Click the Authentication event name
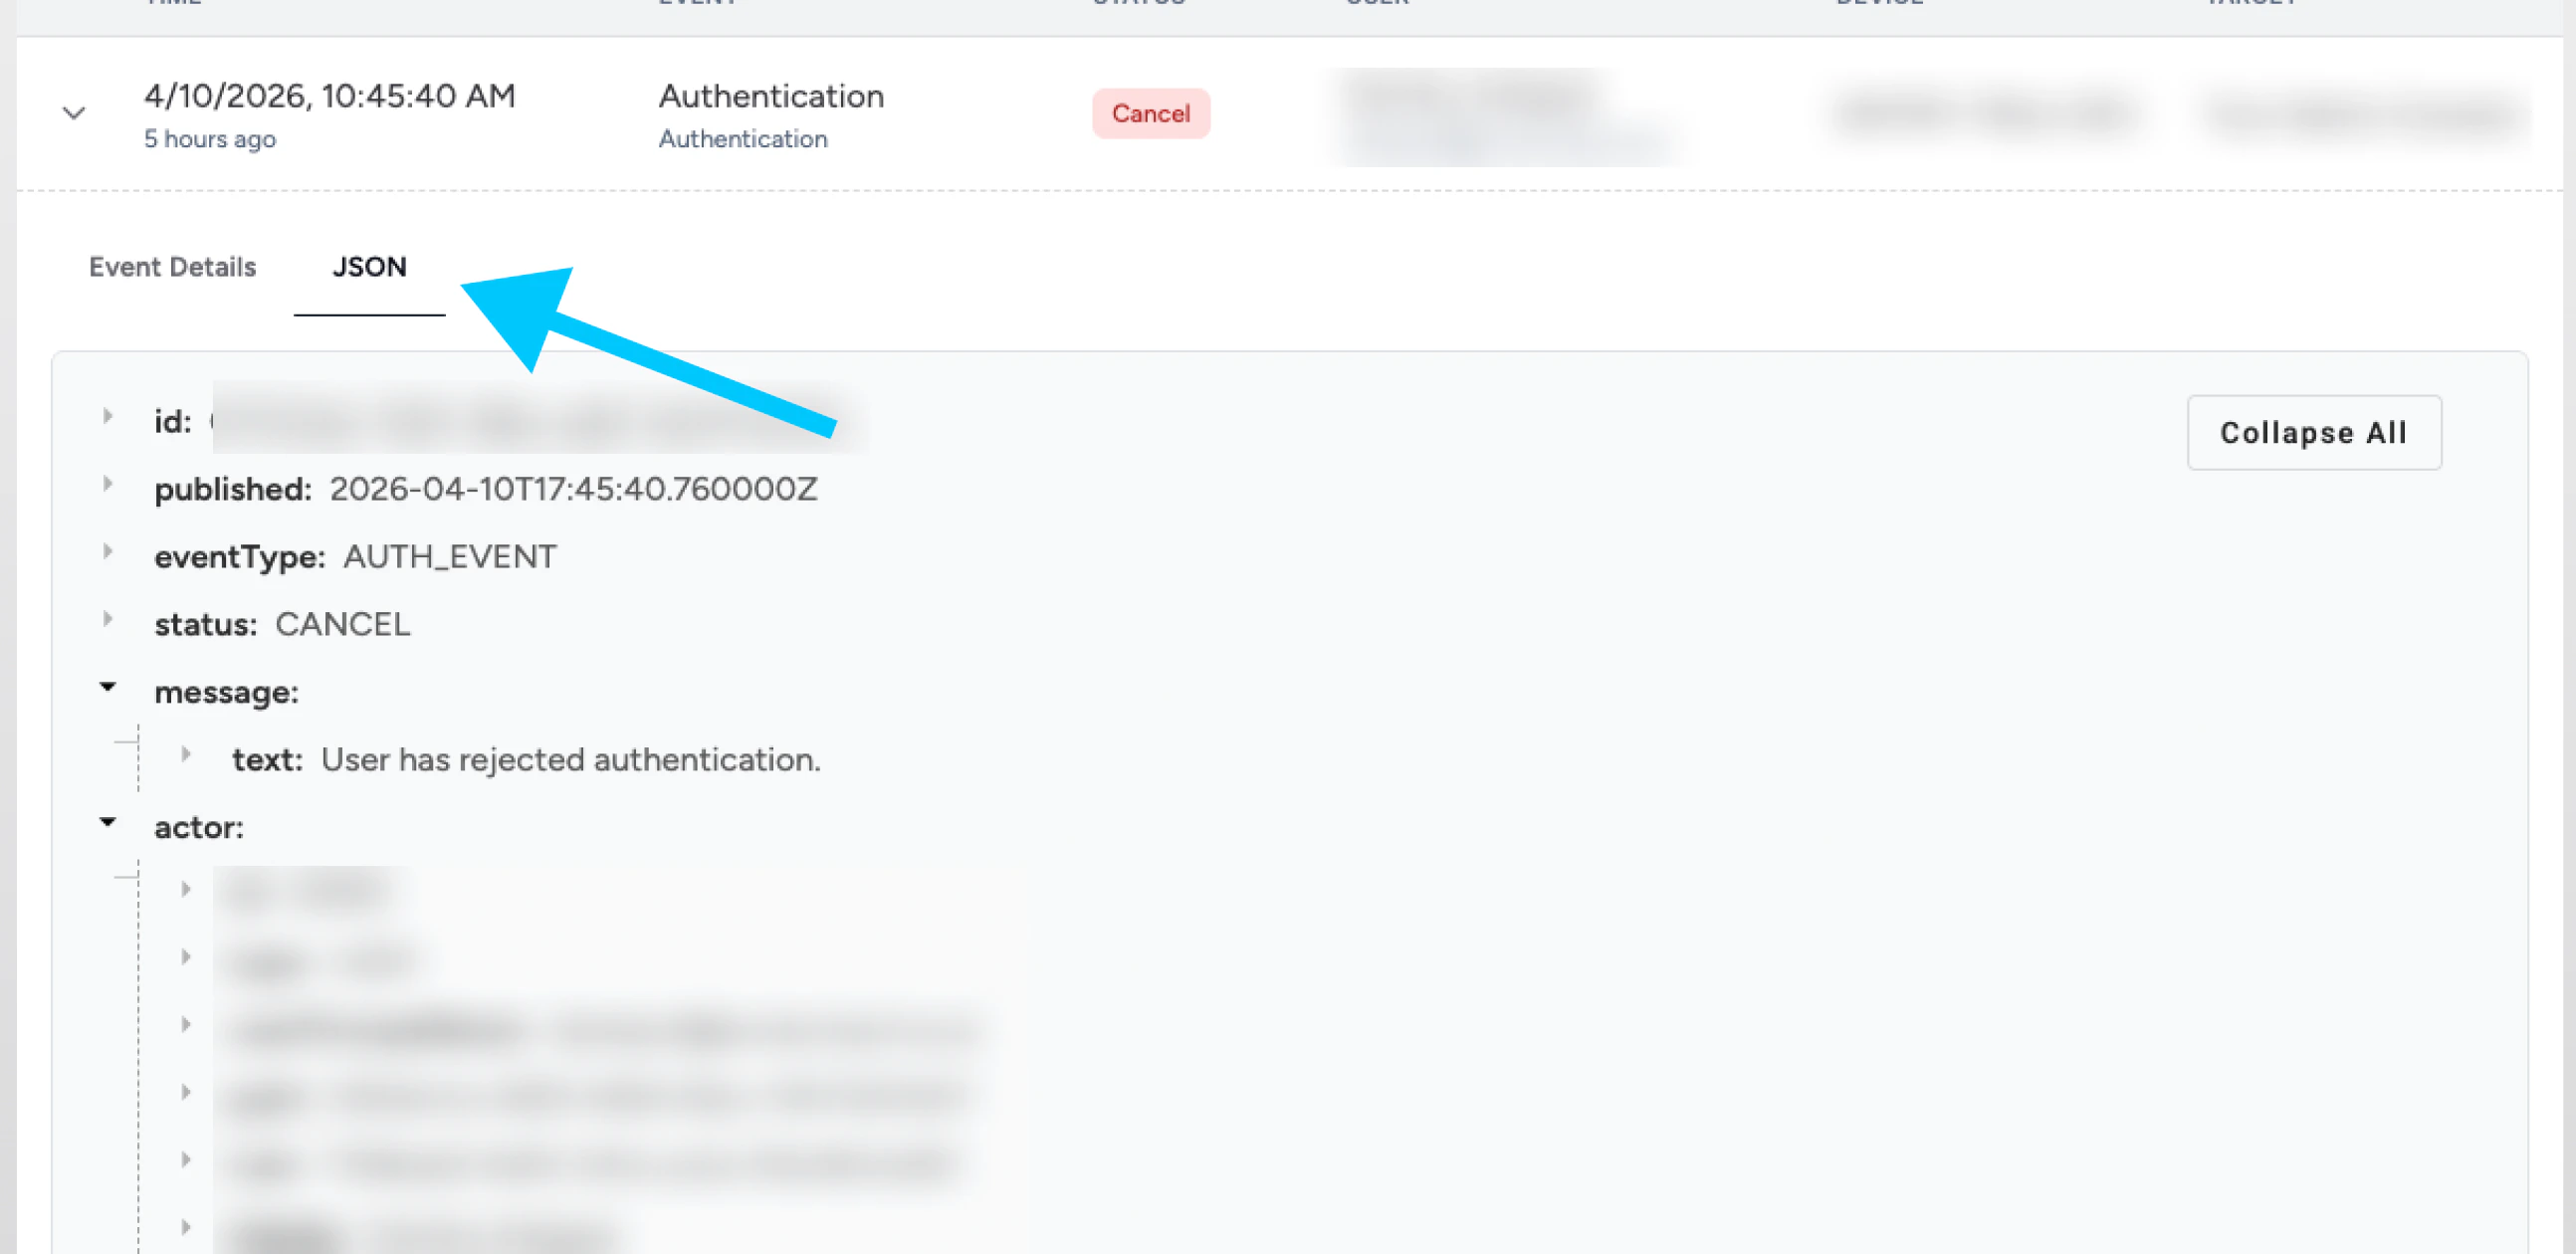 (x=771, y=96)
